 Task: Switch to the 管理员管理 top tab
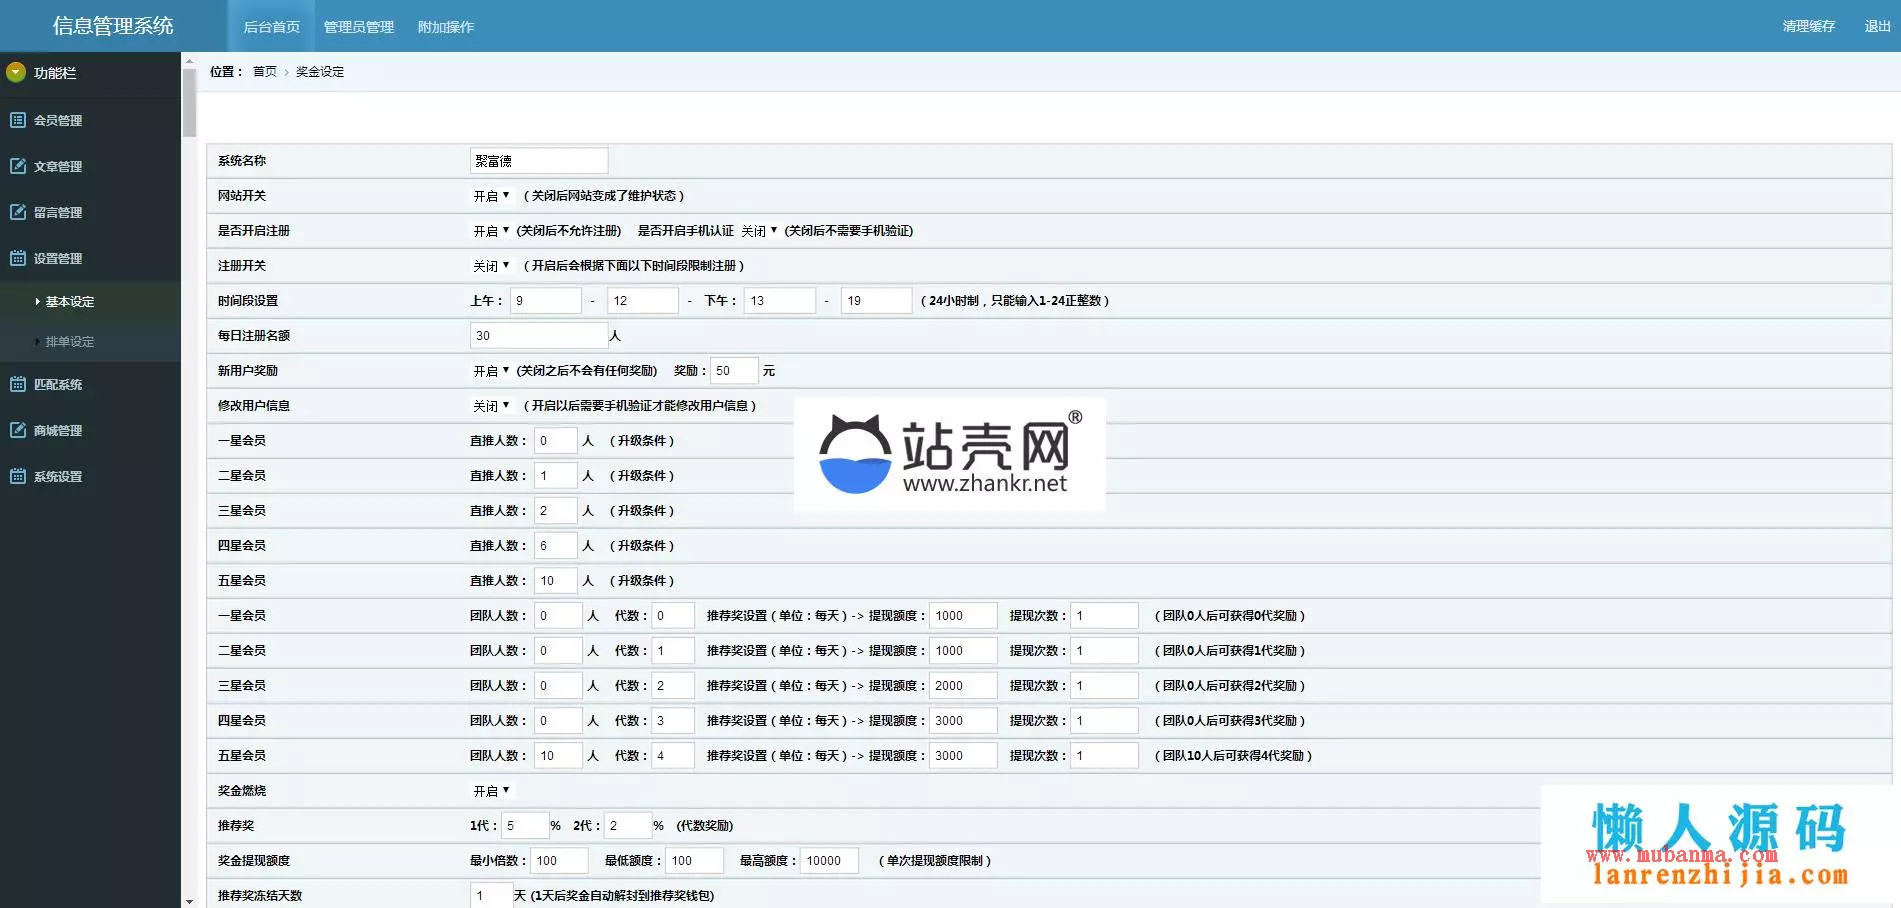click(358, 27)
